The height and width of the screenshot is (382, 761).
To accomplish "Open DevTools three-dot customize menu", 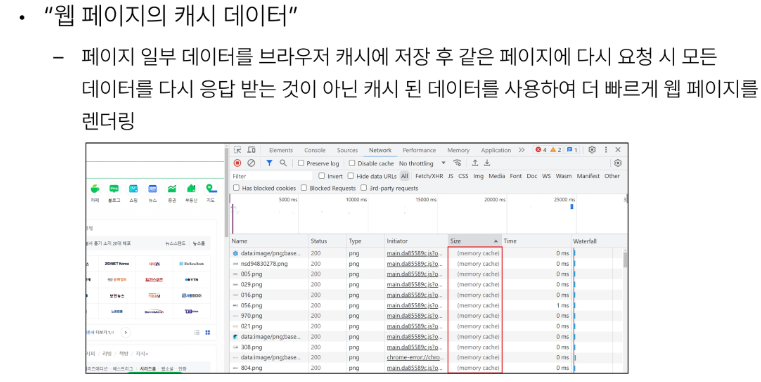I will click(606, 150).
